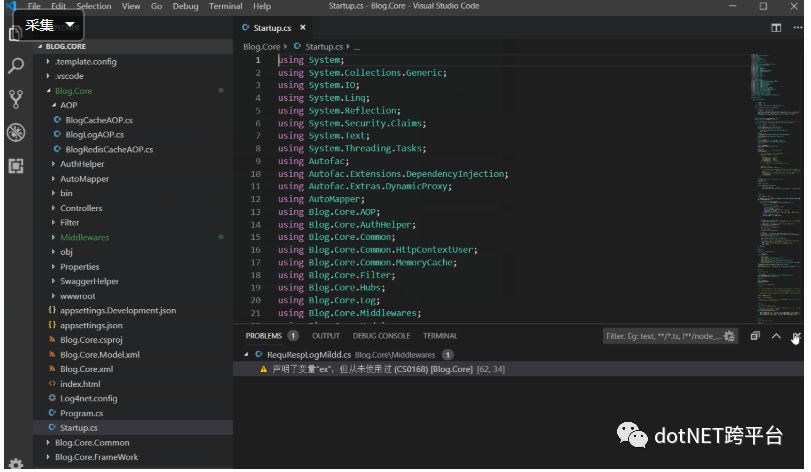
Task: Collapse RequRespLogMildd.cs problems group
Action: [x=246, y=355]
